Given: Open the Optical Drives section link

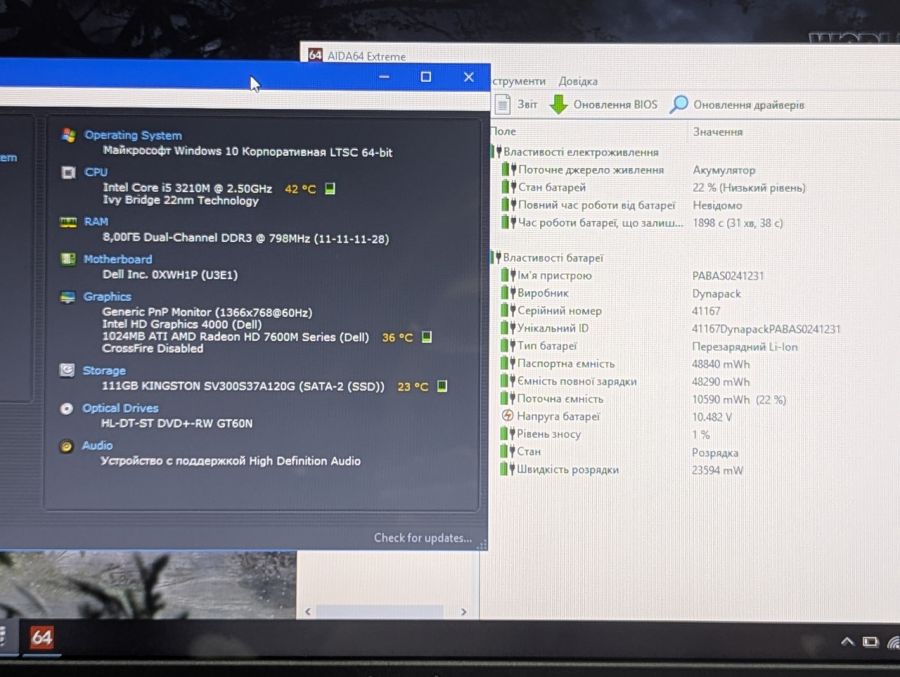Looking at the screenshot, I should pyautogui.click(x=120, y=408).
